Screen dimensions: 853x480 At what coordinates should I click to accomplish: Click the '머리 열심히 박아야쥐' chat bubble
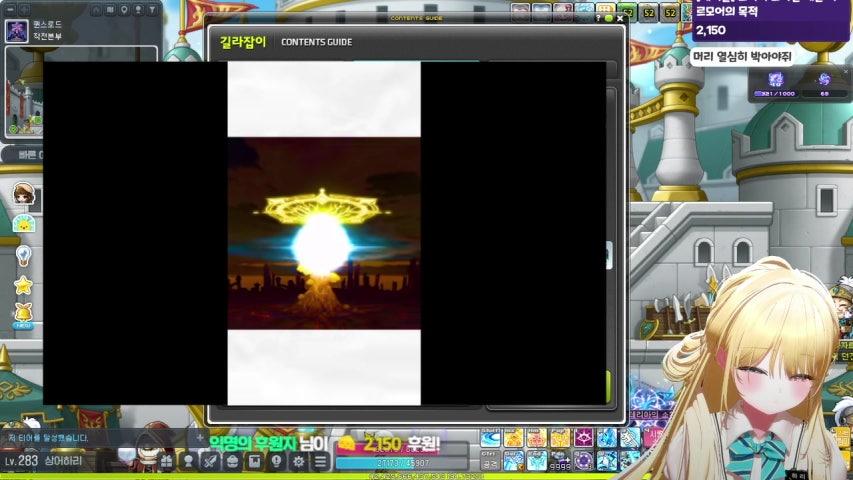[743, 57]
